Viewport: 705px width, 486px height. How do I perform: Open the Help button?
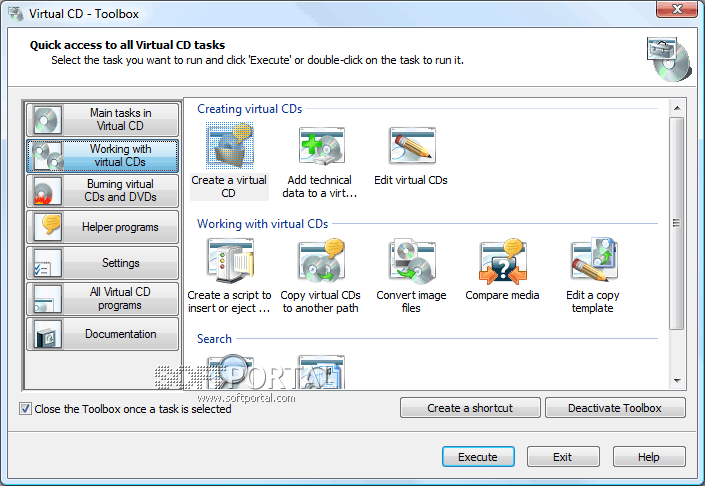649,457
